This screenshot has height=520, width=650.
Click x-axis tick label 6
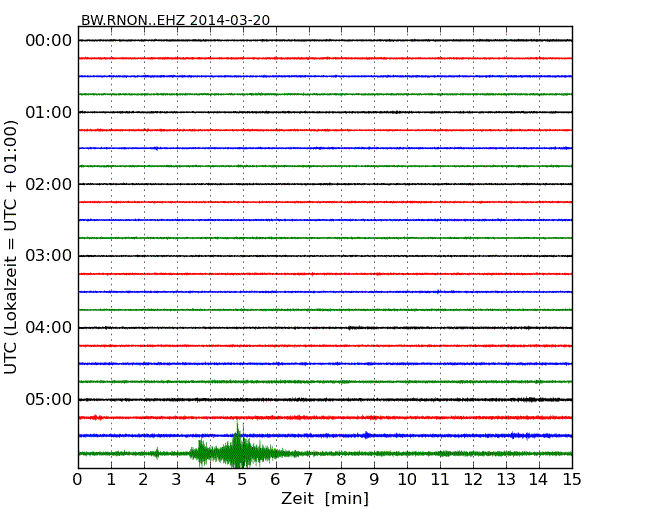[x=275, y=480]
